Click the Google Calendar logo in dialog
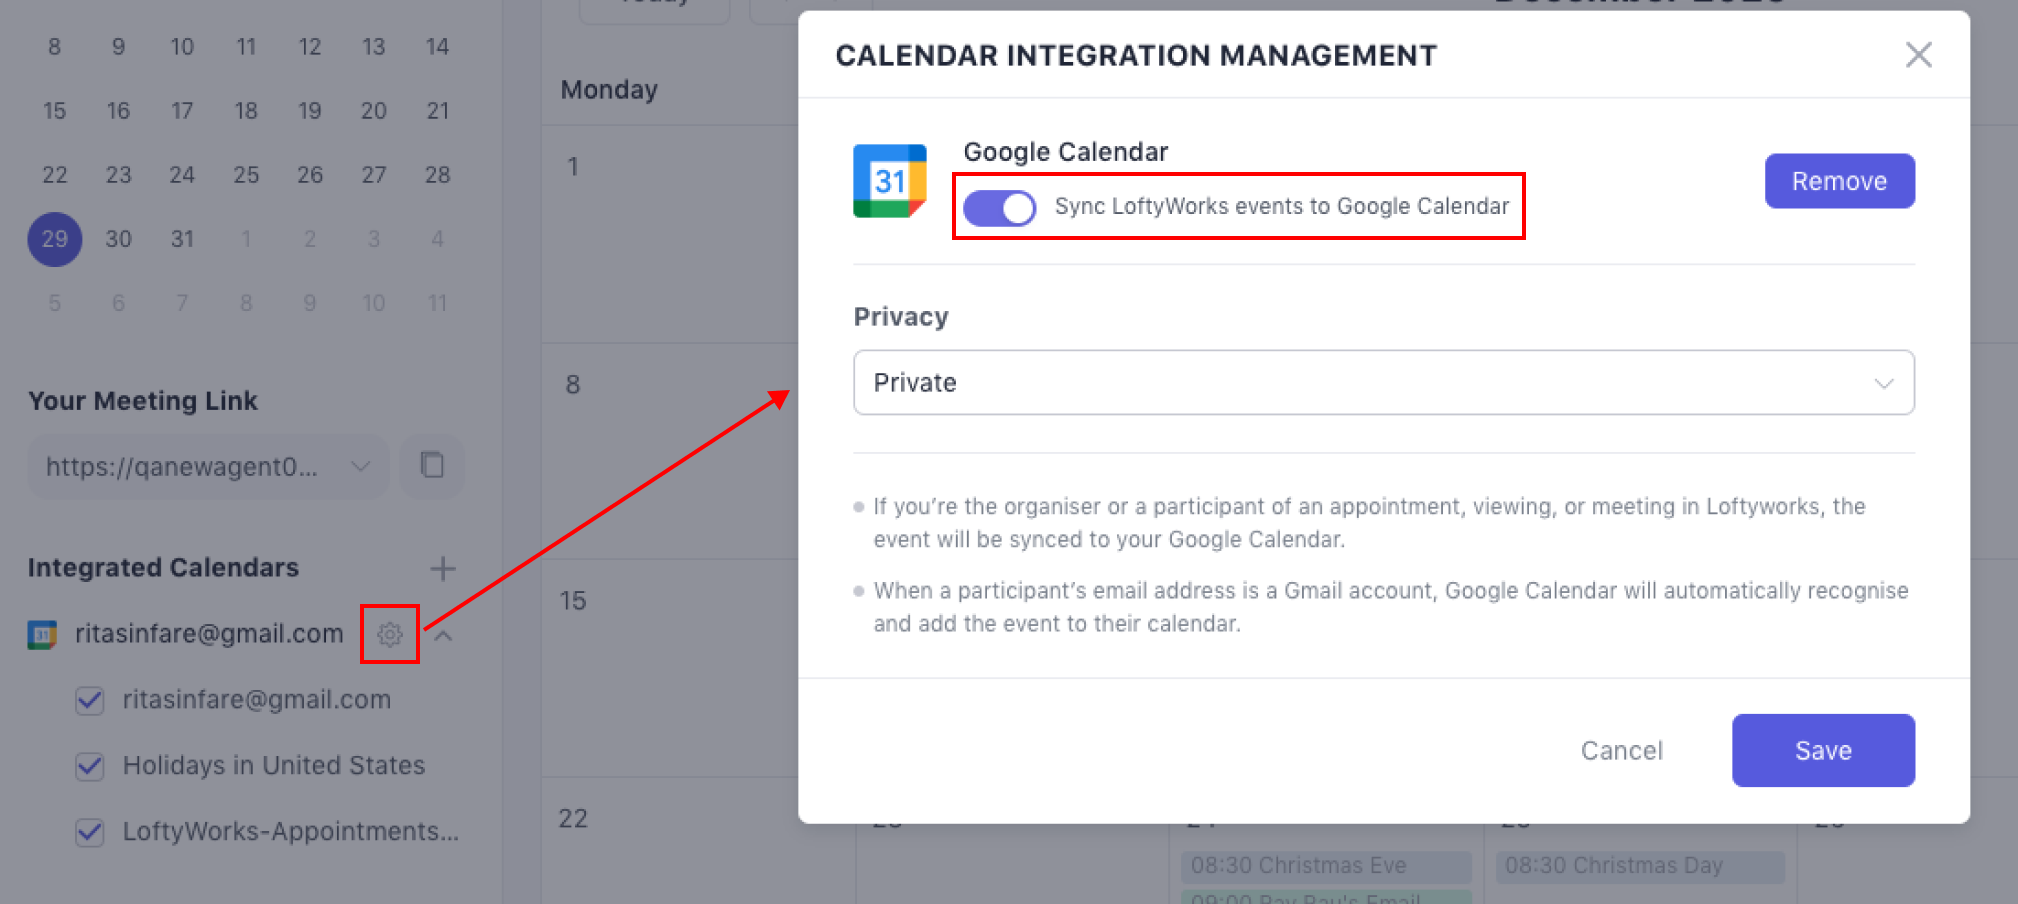This screenshot has width=2018, height=904. 889,181
